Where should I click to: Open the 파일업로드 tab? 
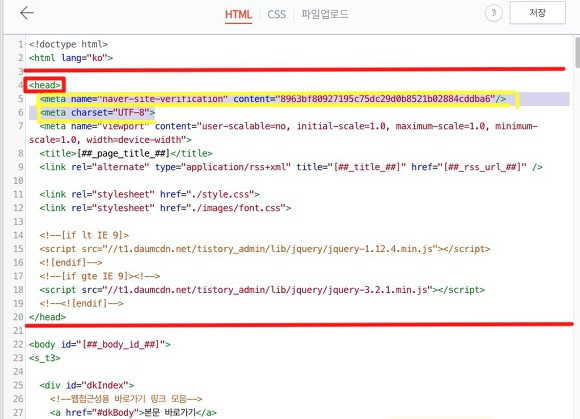(x=324, y=14)
